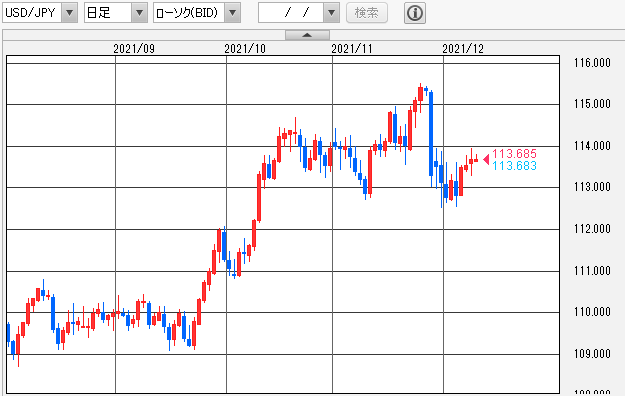Image resolution: width=625 pixels, height=396 pixels.
Task: Click the pink 113.685 price label
Action: point(514,154)
